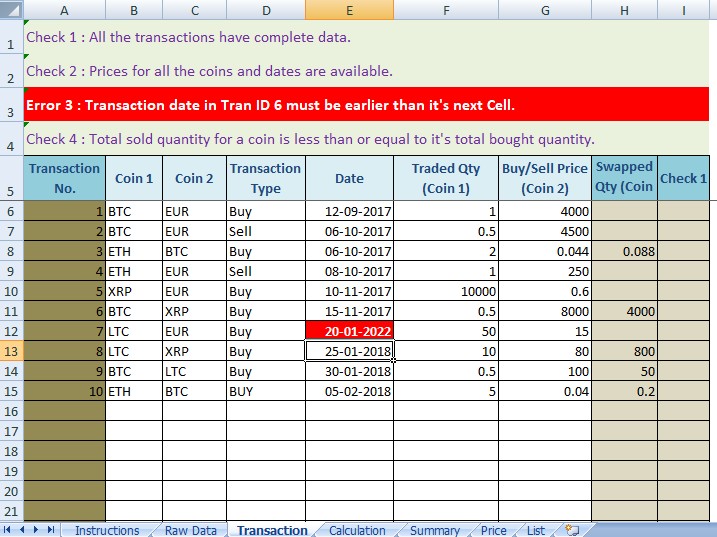
Task: Click the uppercase BUY cell in row 15
Action: coord(266,391)
